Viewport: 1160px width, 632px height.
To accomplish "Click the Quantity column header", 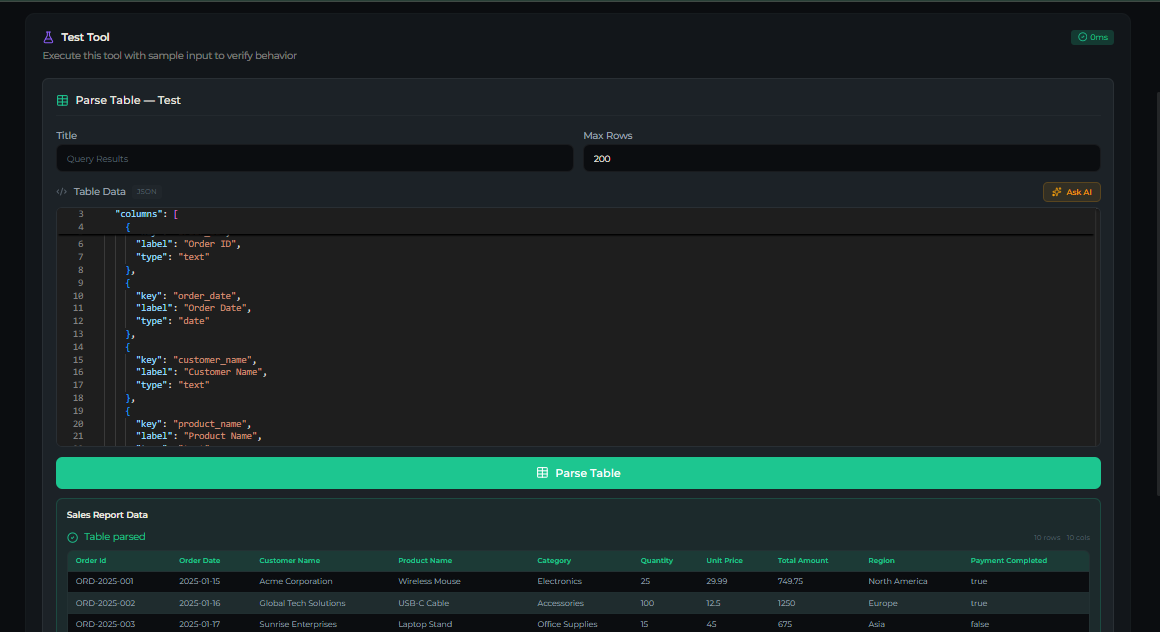I will point(657,560).
